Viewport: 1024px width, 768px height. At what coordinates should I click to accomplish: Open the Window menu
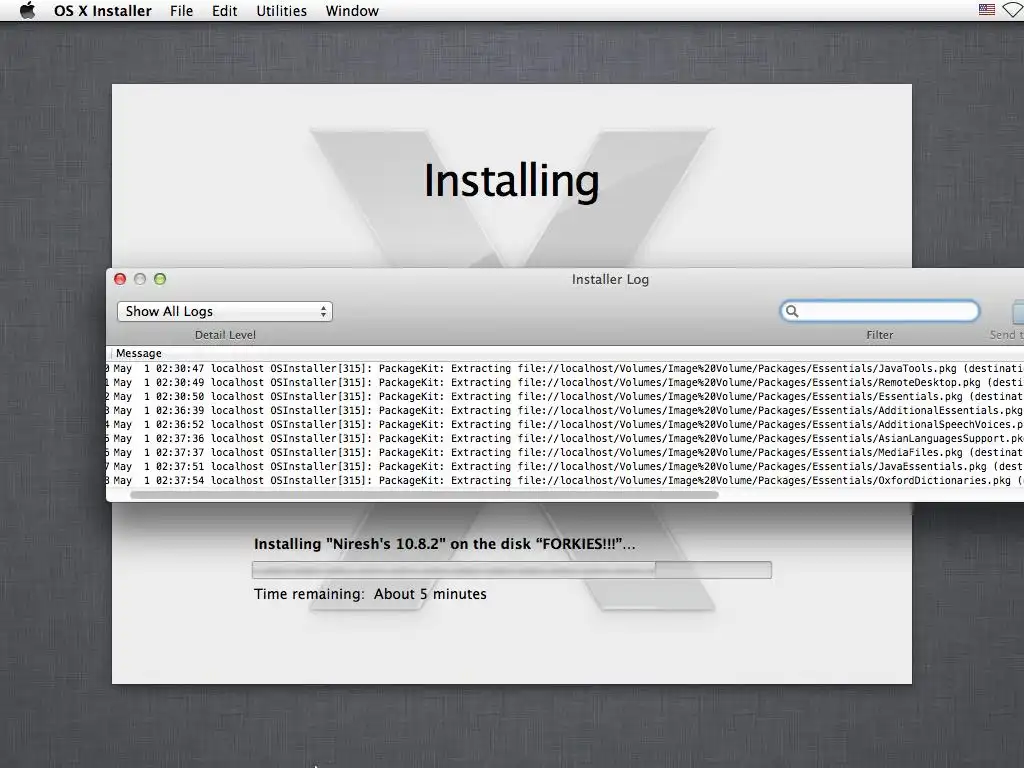coord(352,11)
